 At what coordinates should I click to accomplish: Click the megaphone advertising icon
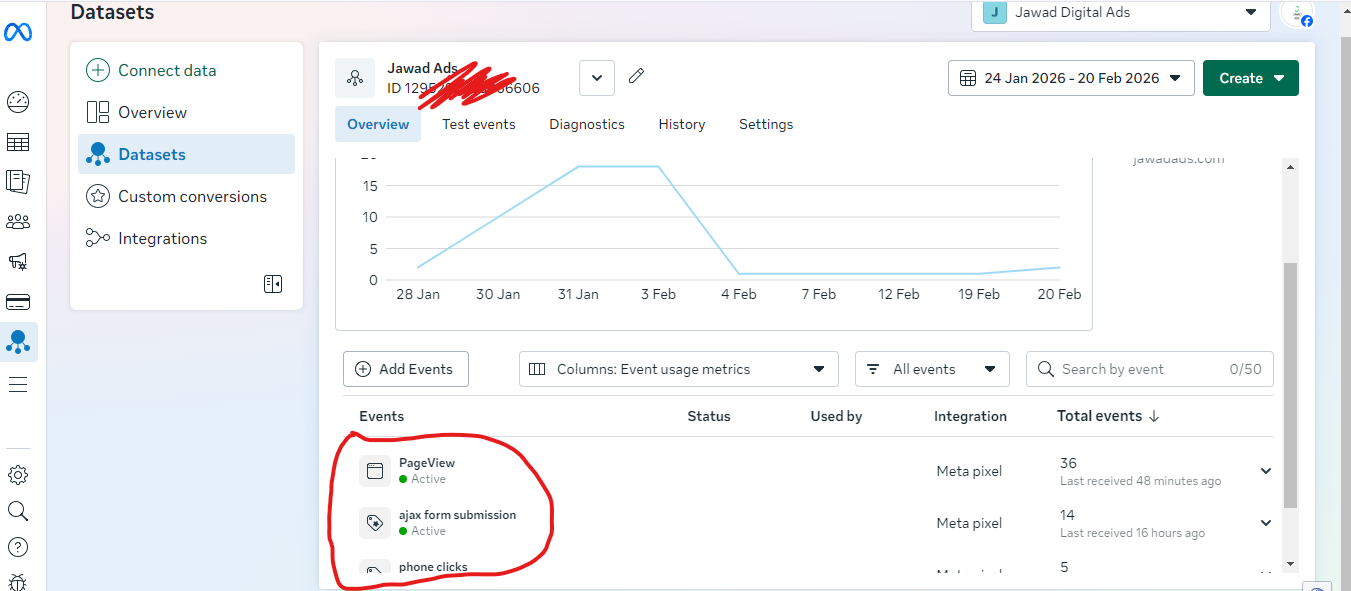pos(18,262)
